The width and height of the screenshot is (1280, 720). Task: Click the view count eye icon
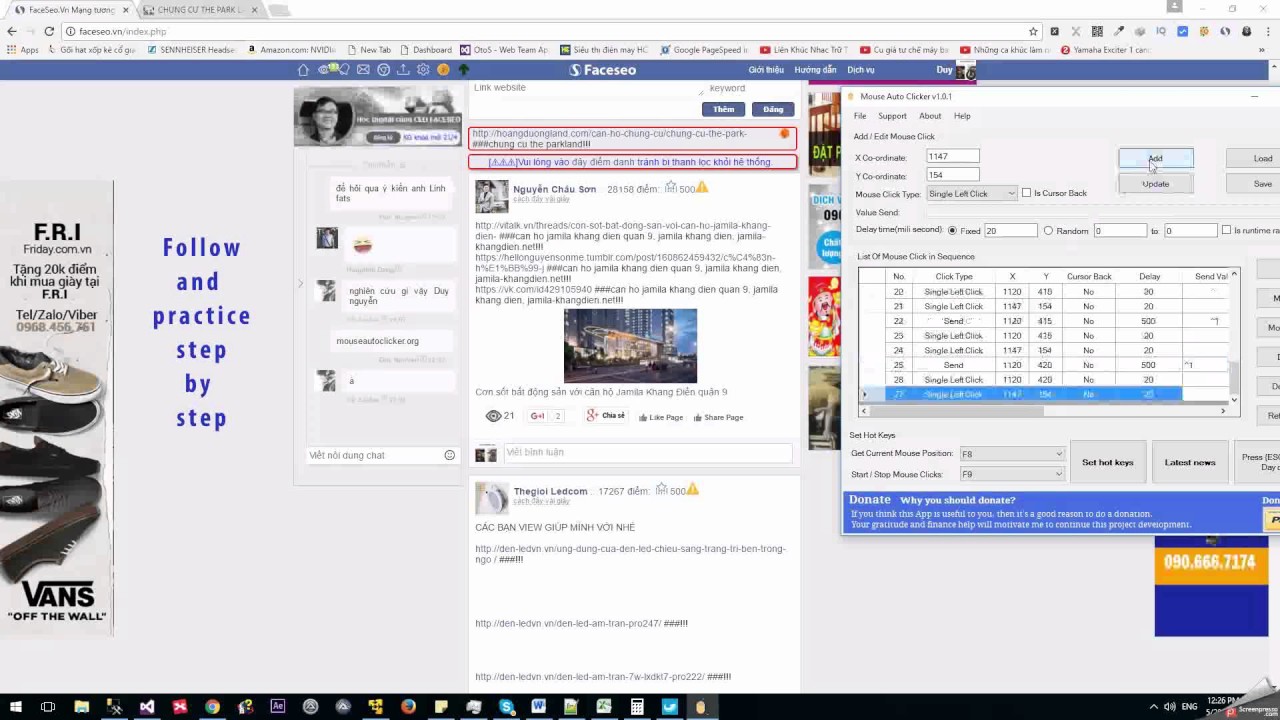(x=493, y=416)
